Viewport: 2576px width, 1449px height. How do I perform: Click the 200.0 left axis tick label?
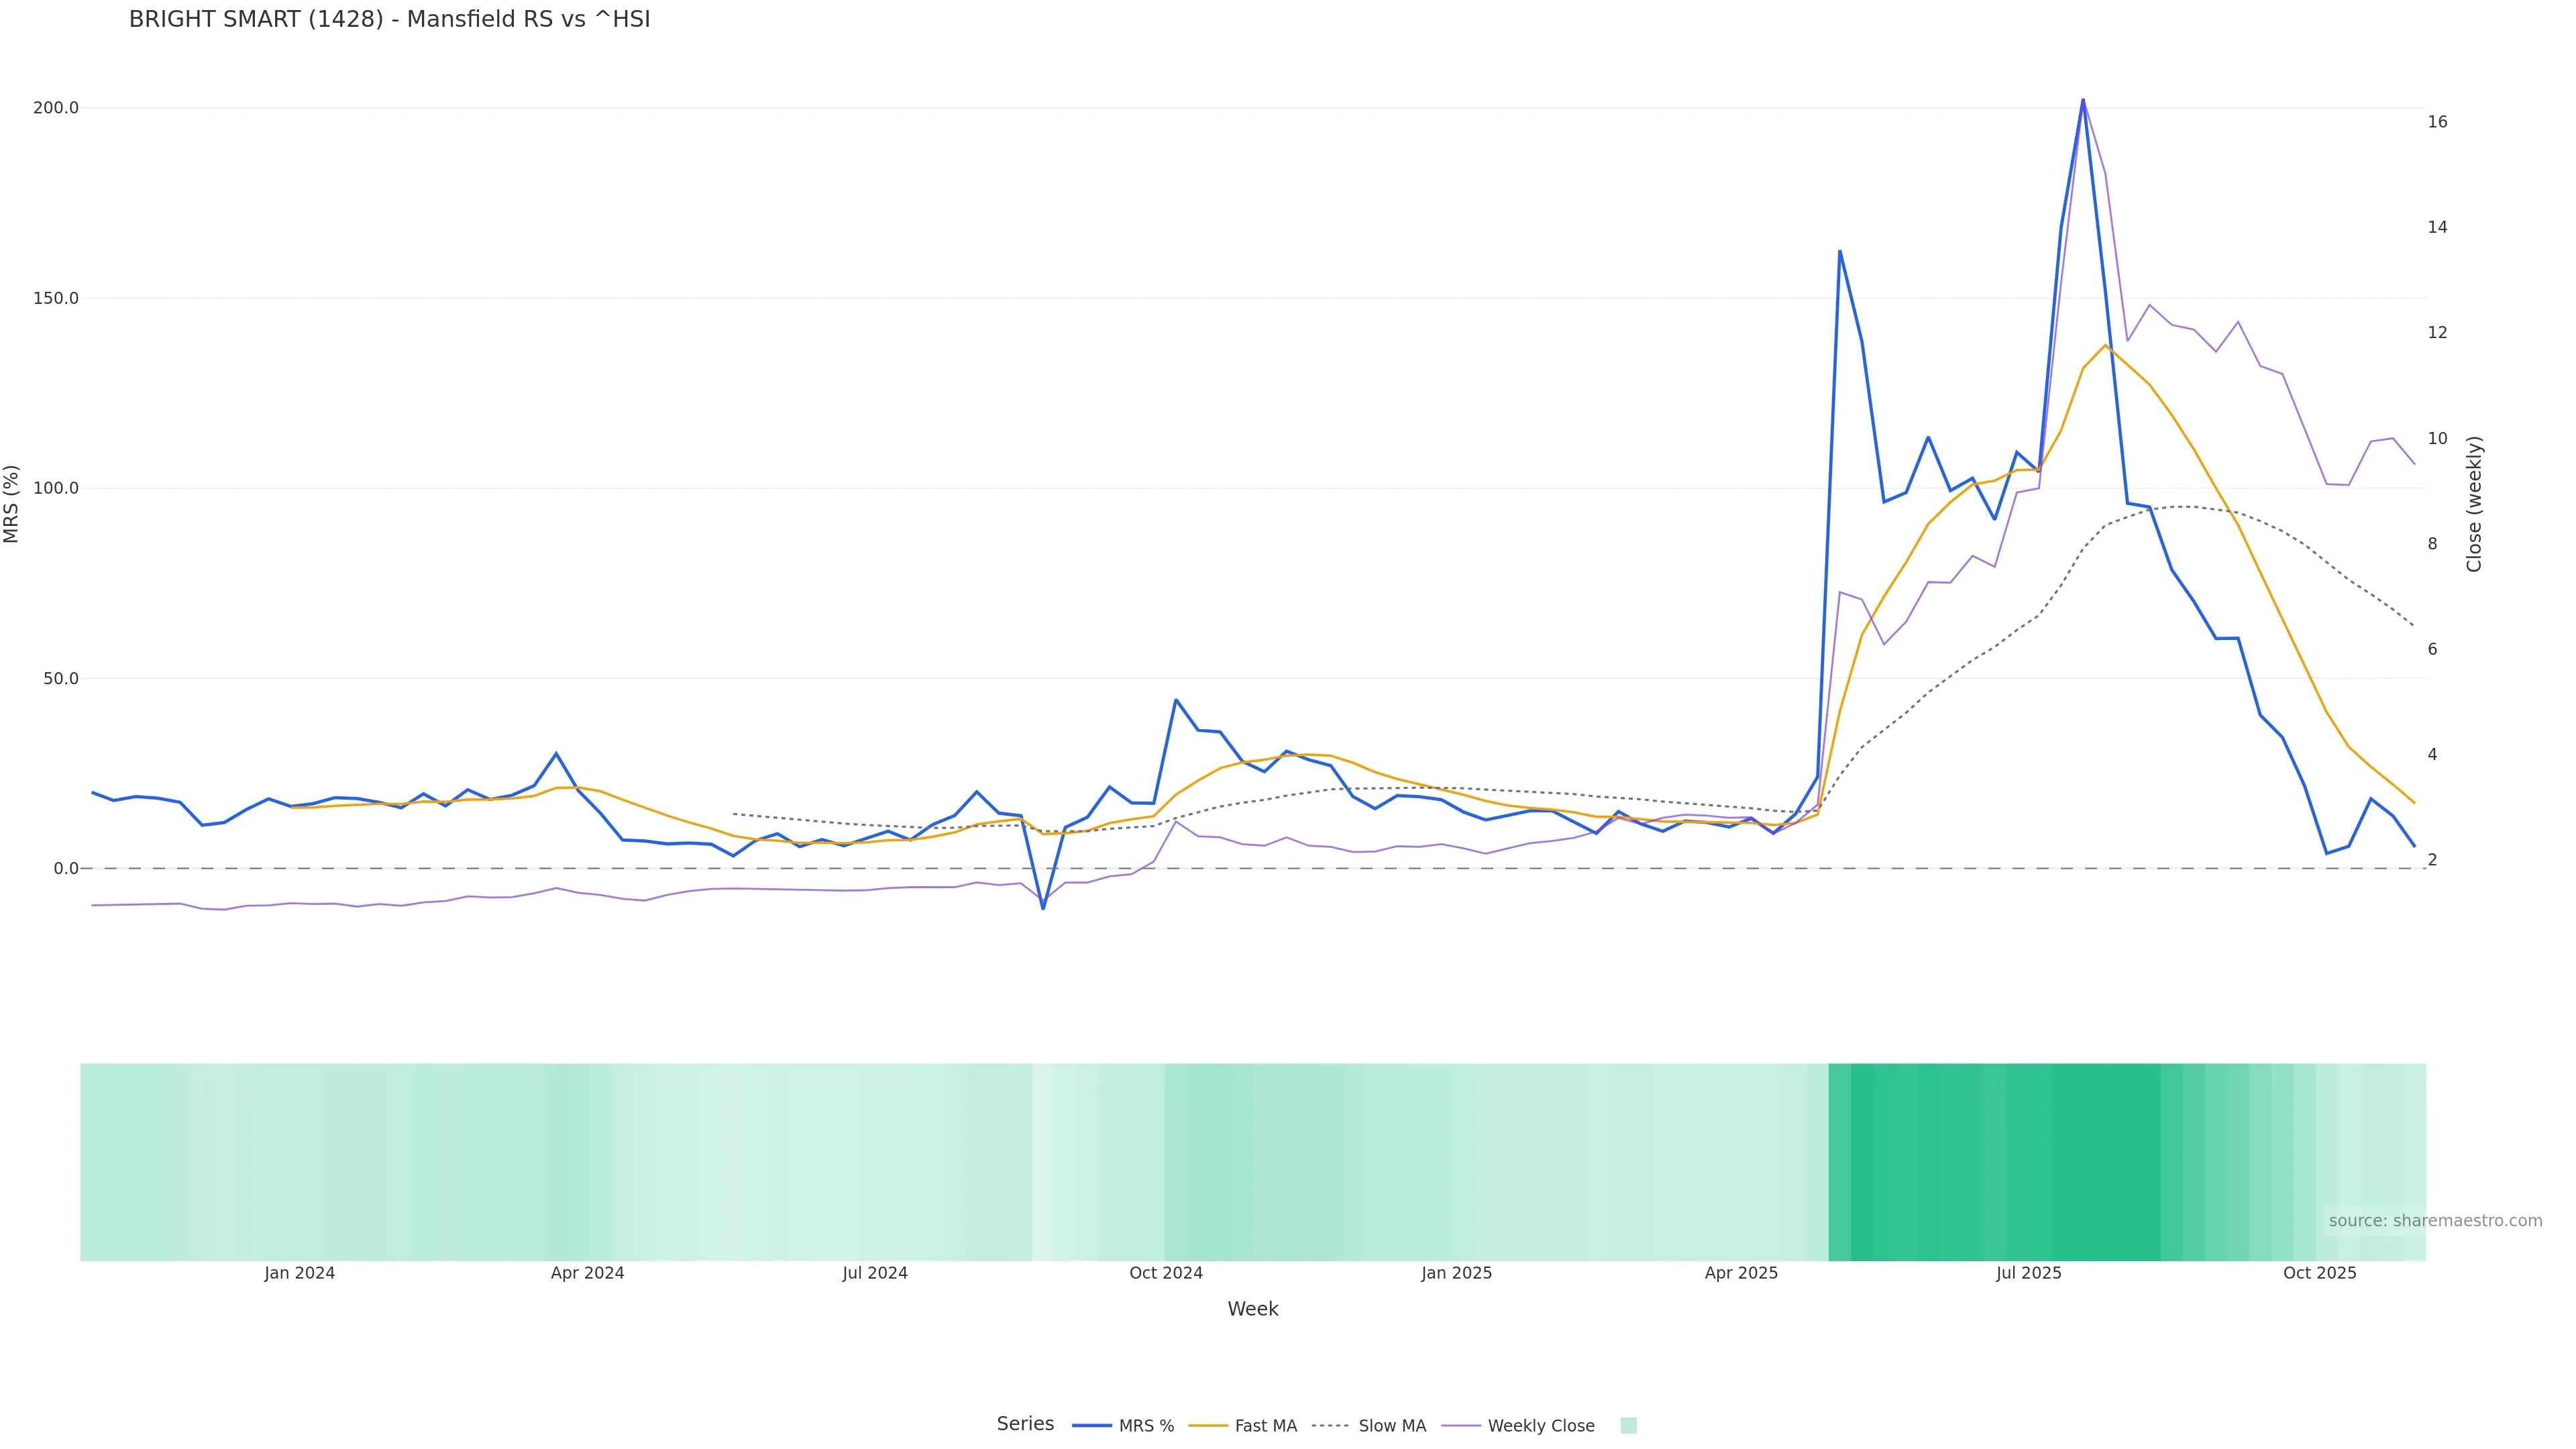(56, 108)
